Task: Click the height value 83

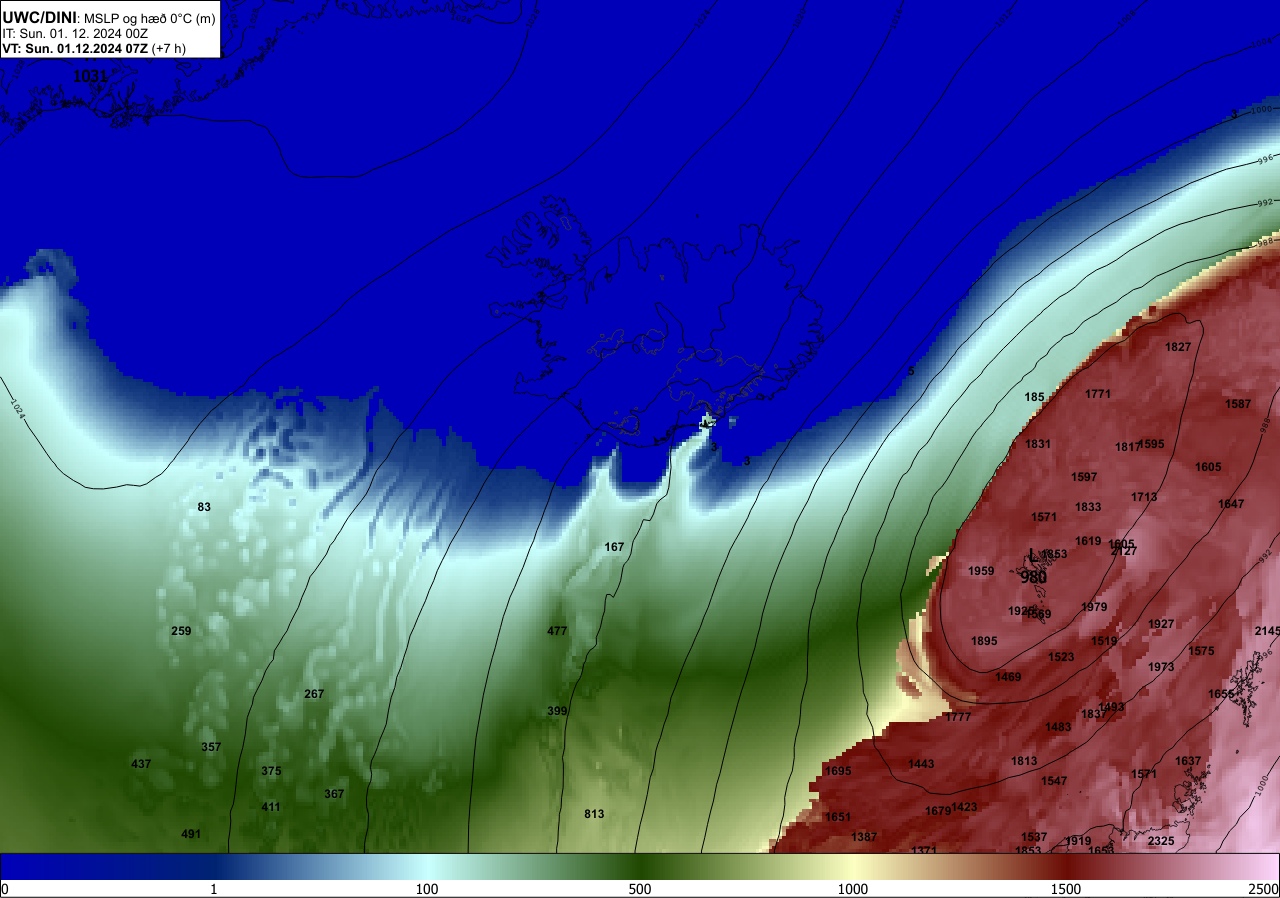Action: 204,507
